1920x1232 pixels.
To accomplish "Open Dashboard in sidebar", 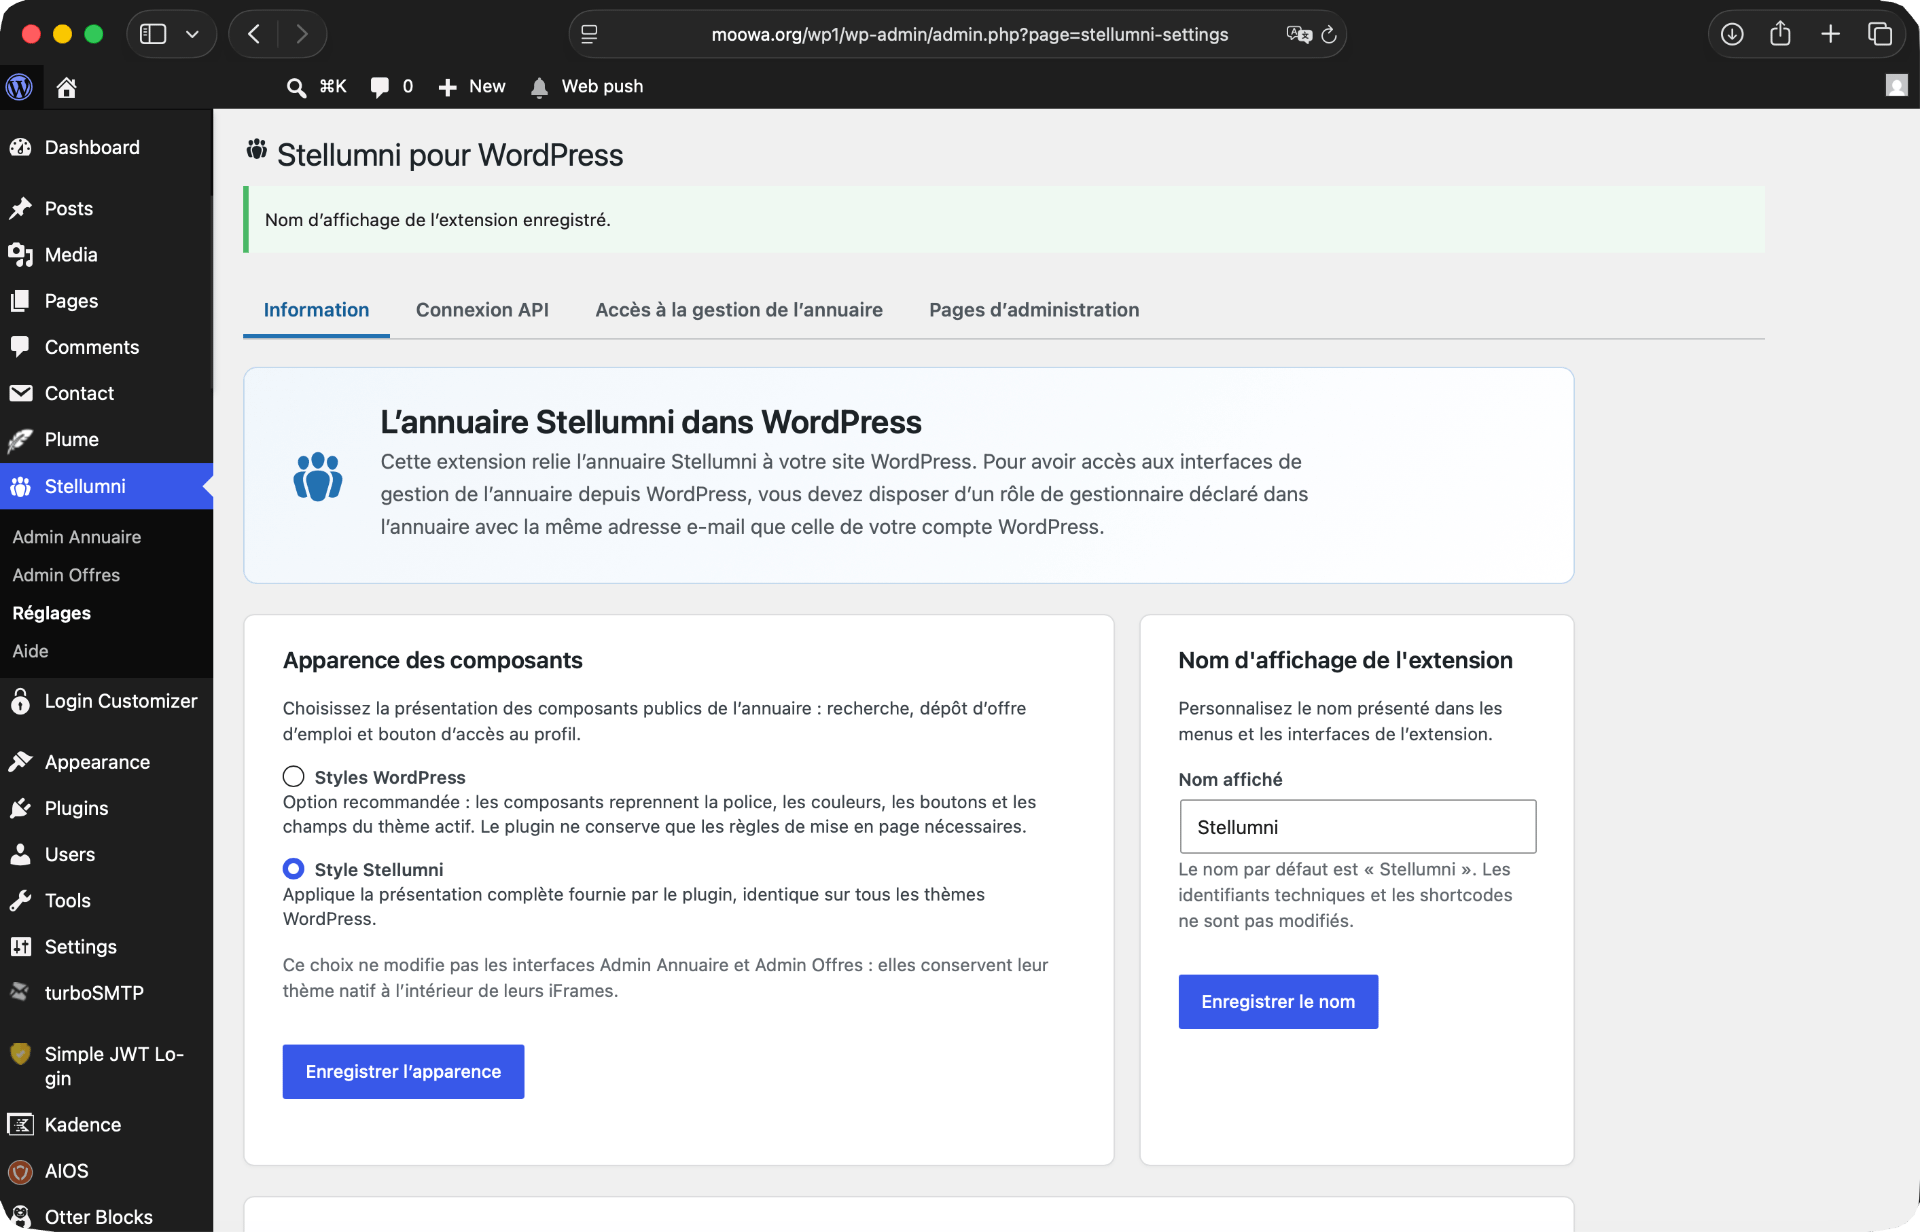I will coord(106,147).
